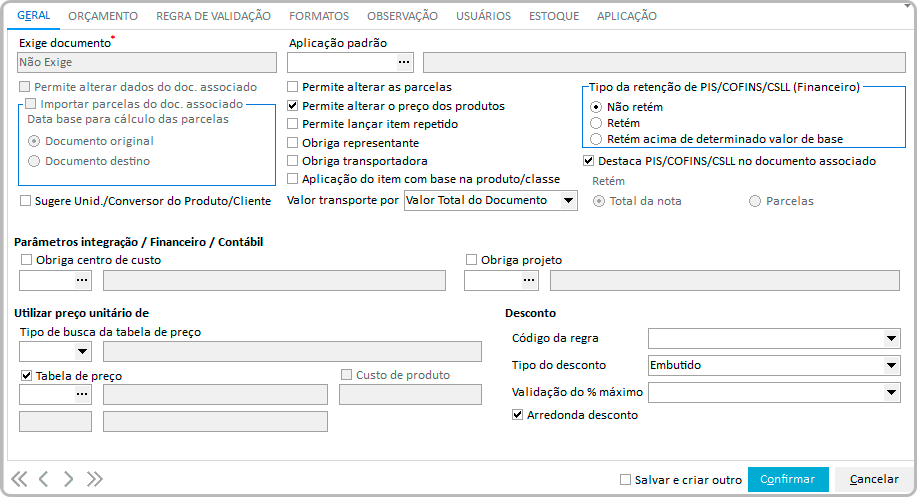The width and height of the screenshot is (917, 497).
Task: Enable Permite lançar item repetido
Action: [293, 124]
